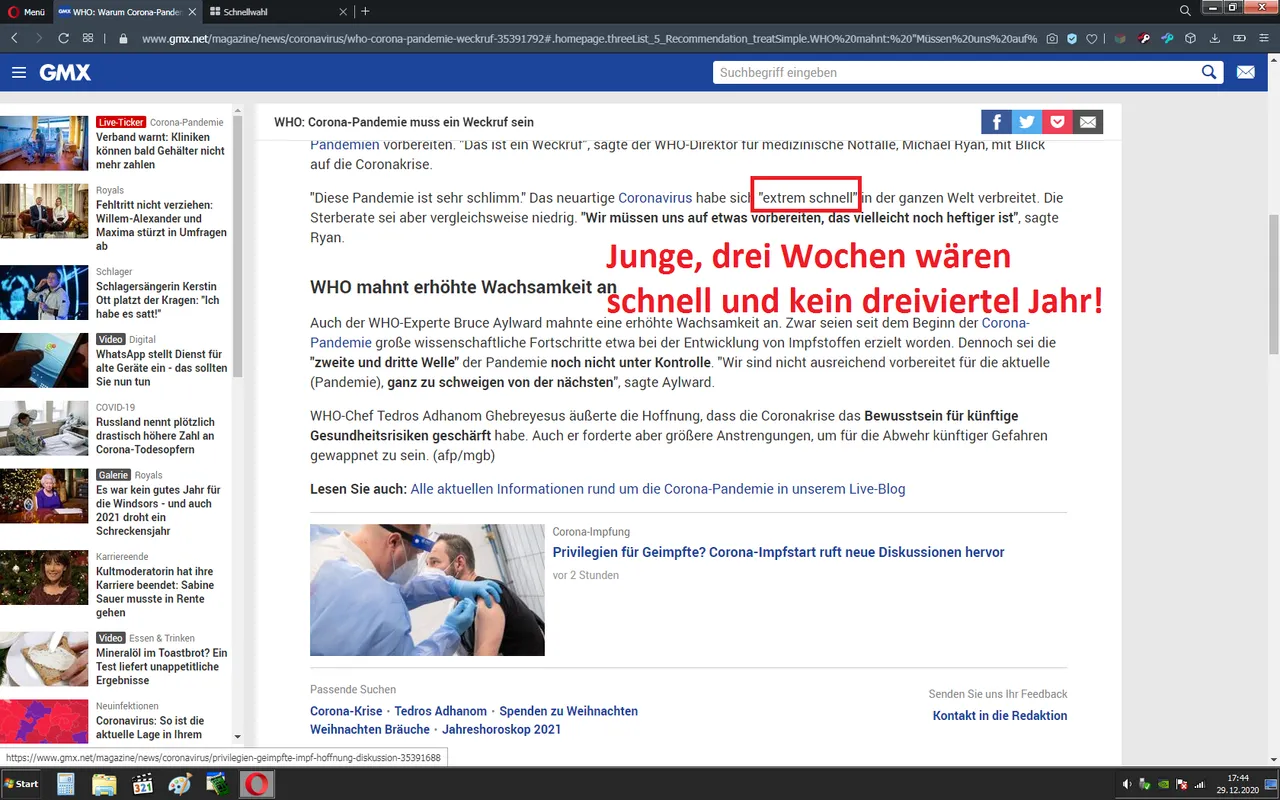This screenshot has width=1280, height=800.
Task: Open the paint palette taskbar icon
Action: (181, 784)
